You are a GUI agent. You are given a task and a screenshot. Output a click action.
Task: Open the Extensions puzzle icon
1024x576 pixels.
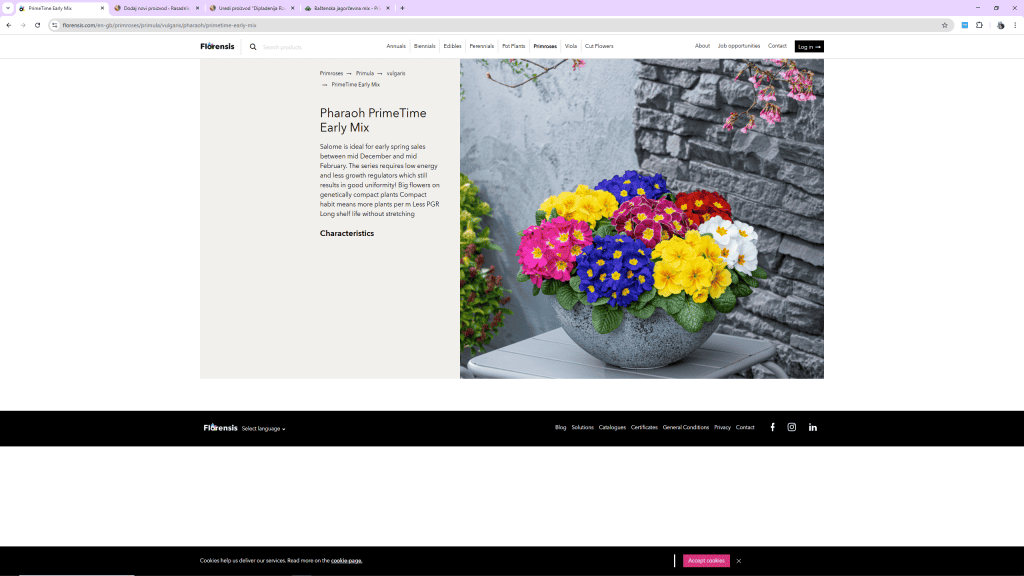point(979,25)
